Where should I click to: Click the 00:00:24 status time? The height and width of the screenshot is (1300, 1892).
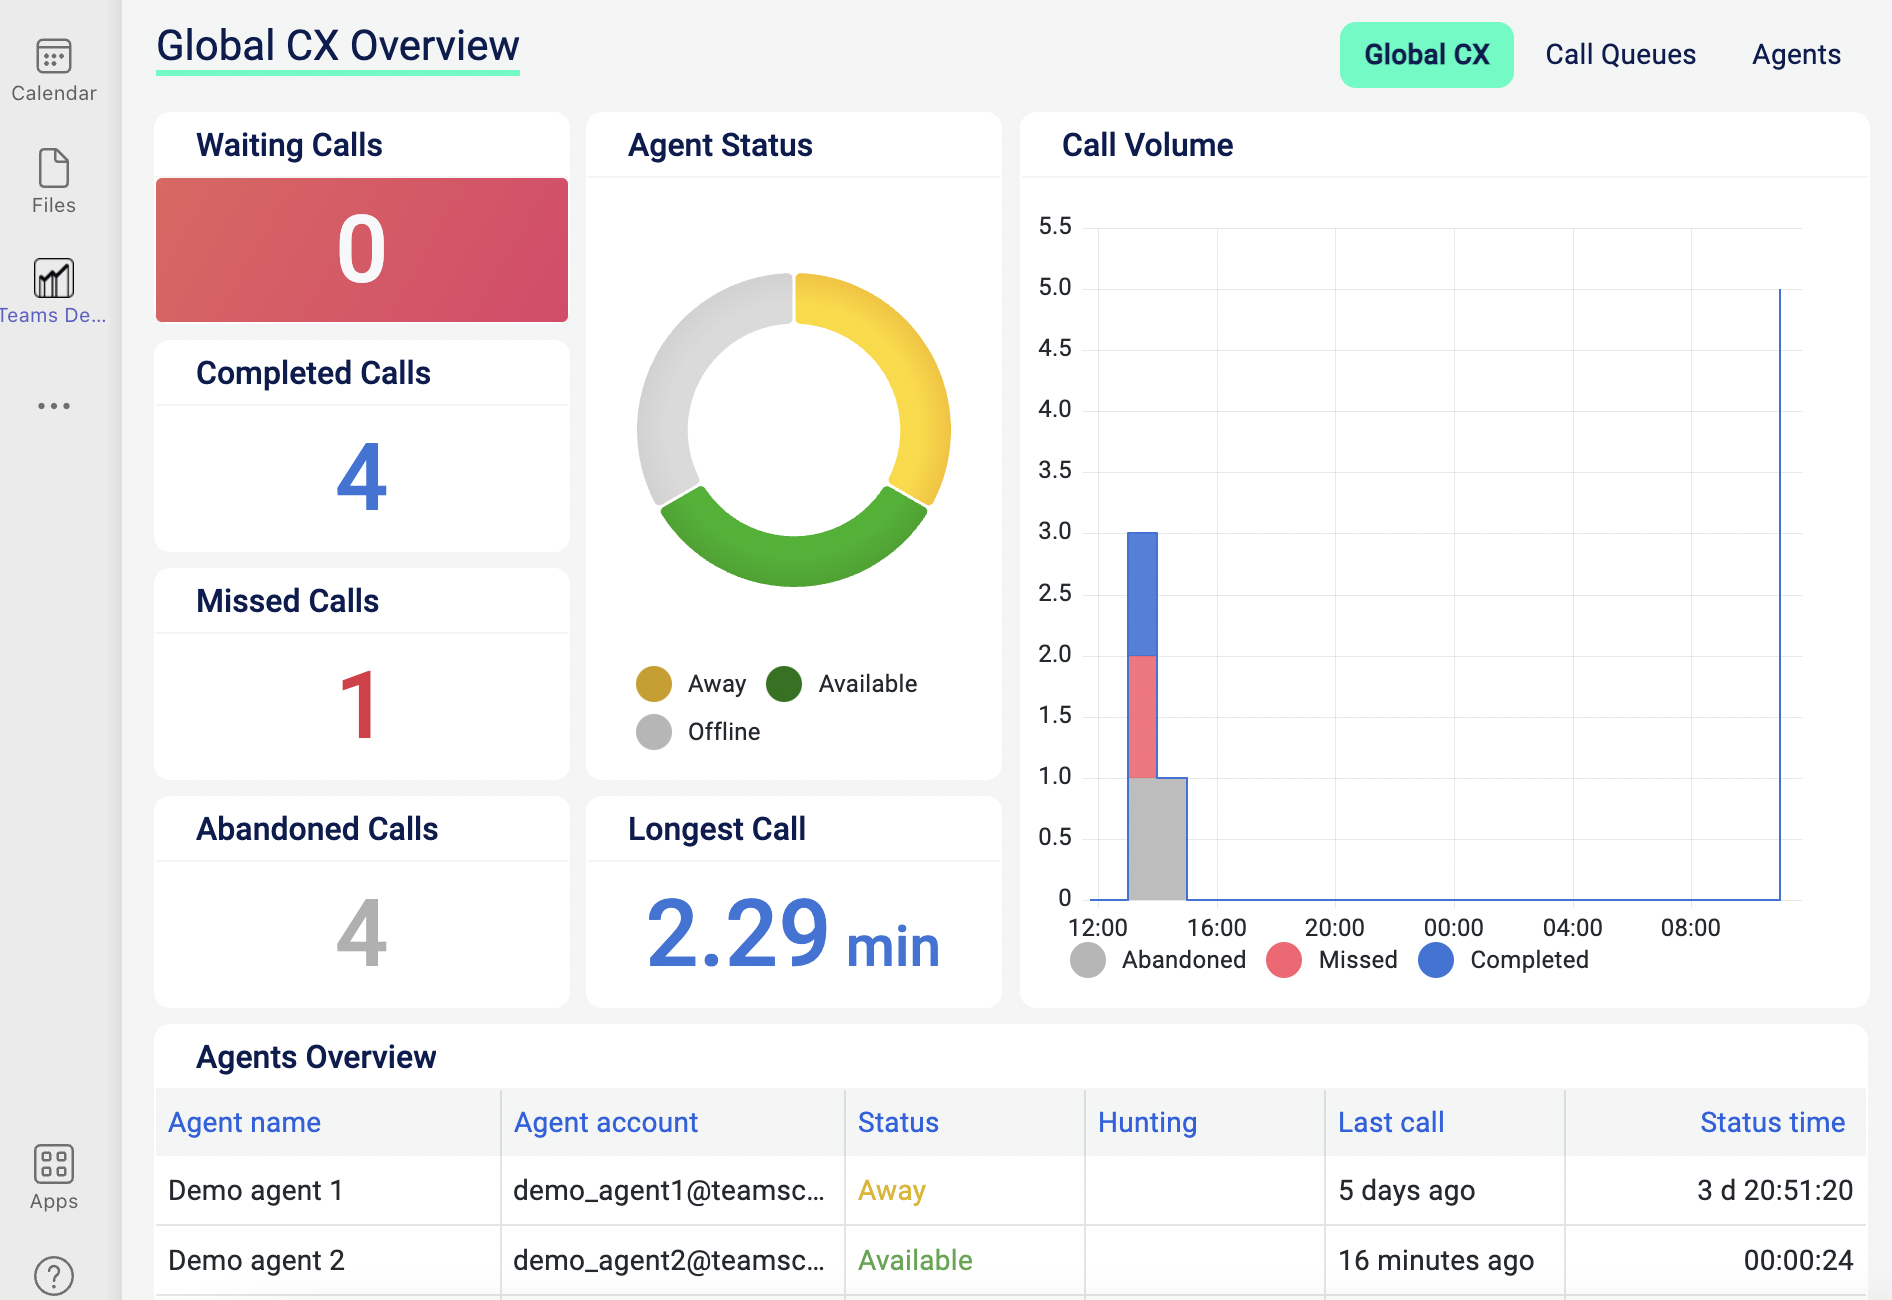pyautogui.click(x=1798, y=1260)
